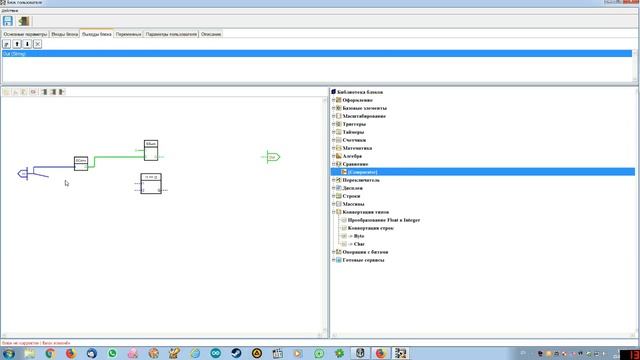Save the user block with floppy icon
Image resolution: width=640 pixels, height=360 pixels.
8,21
